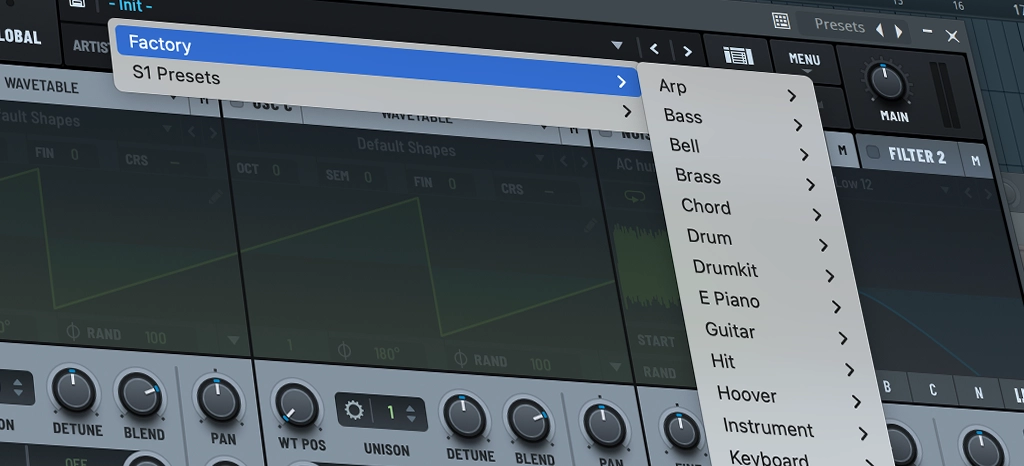Image resolution: width=1024 pixels, height=466 pixels.
Task: Click the OSC C wavetable pencil edit icon
Action: pos(591,226)
